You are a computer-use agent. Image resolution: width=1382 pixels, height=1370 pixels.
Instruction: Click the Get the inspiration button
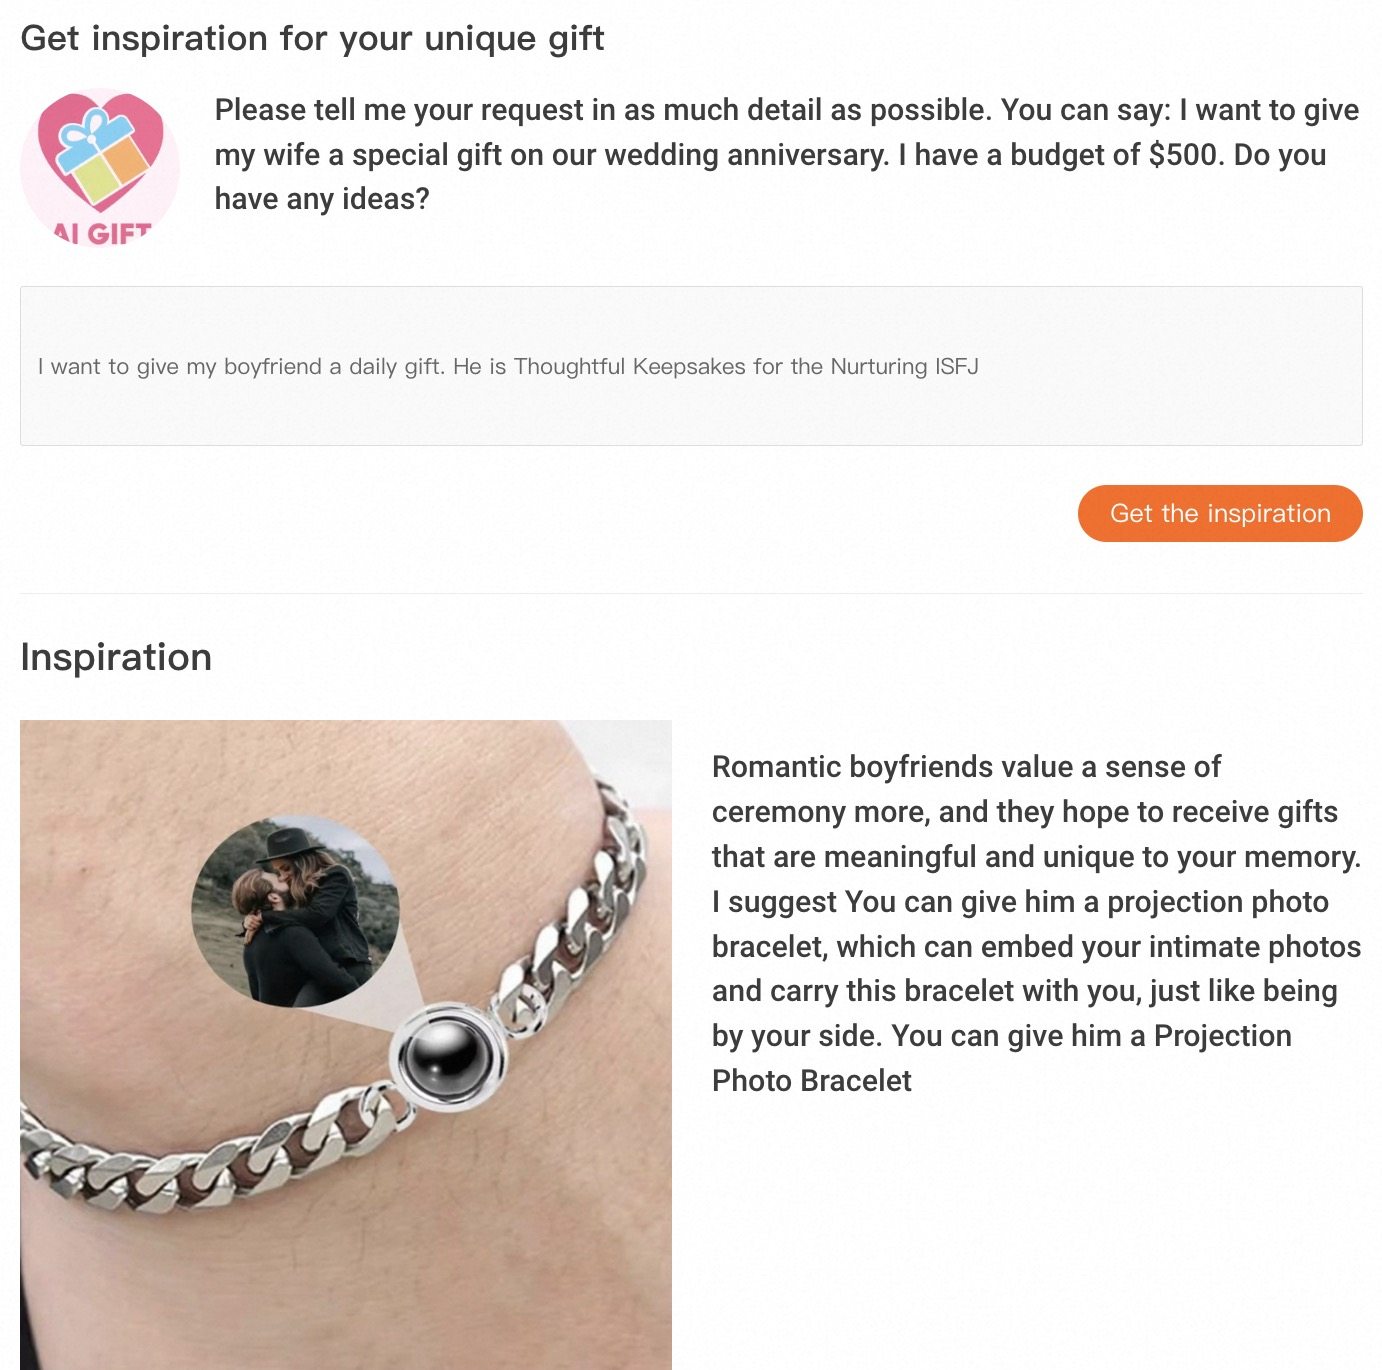tap(1220, 513)
